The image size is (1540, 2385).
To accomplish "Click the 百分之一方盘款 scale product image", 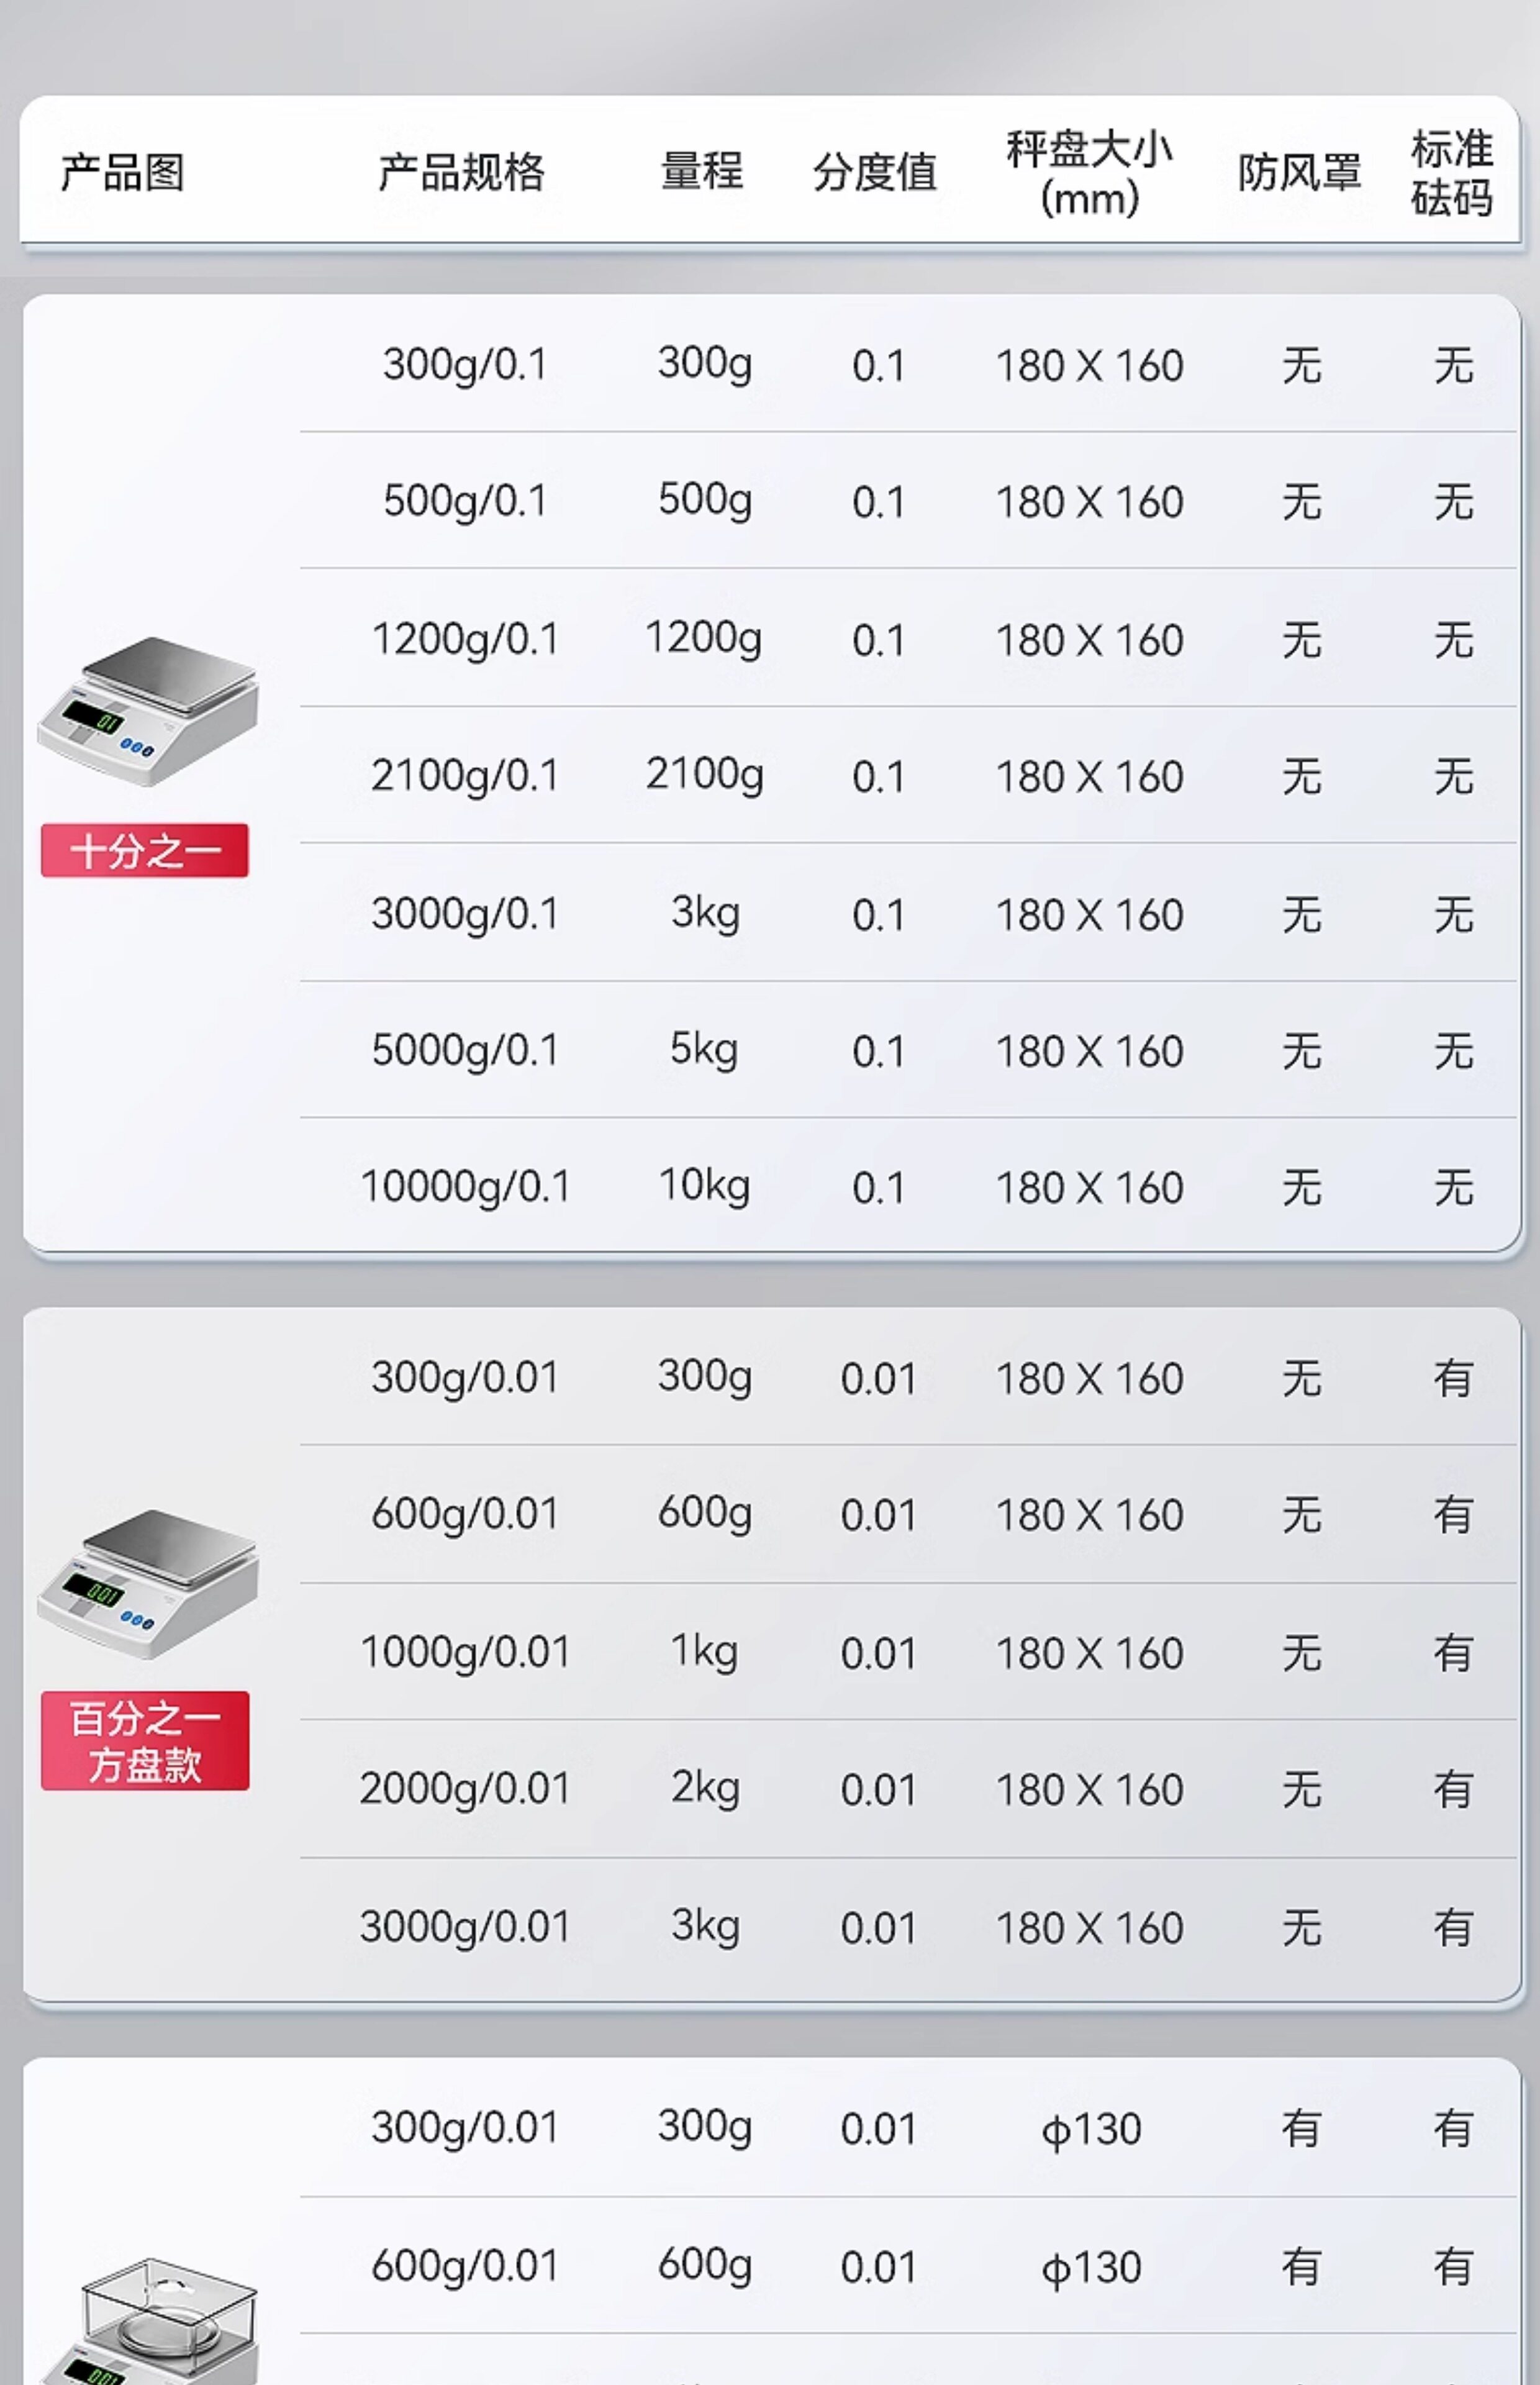I will (x=147, y=1584).
